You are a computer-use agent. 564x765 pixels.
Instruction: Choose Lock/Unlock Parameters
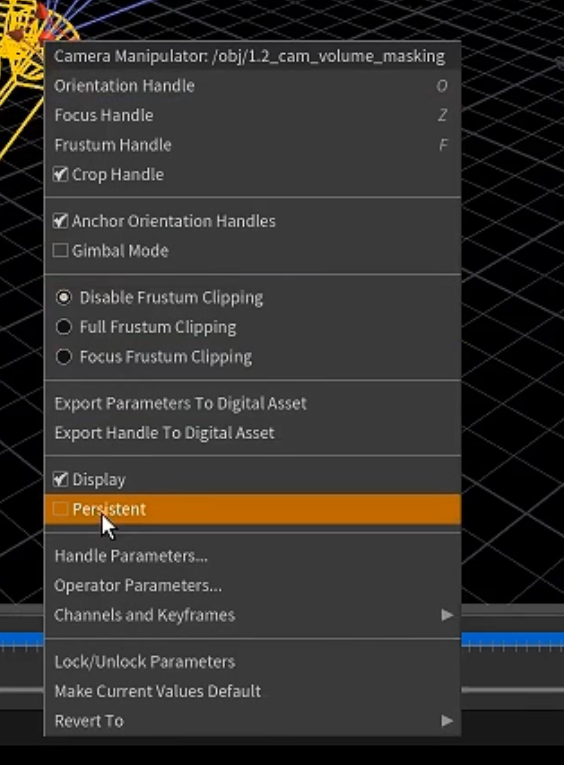coord(253,662)
